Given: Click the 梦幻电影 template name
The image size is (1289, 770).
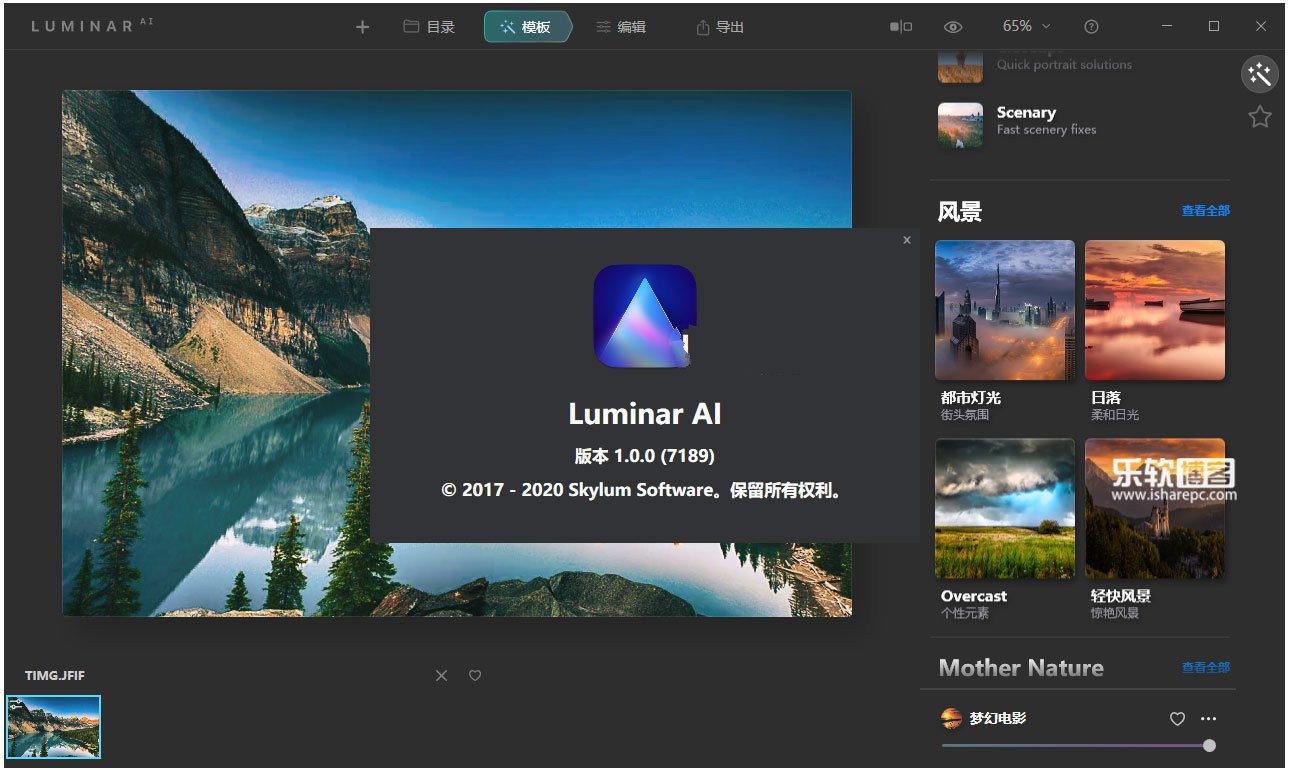Looking at the screenshot, I should pyautogui.click(x=998, y=718).
